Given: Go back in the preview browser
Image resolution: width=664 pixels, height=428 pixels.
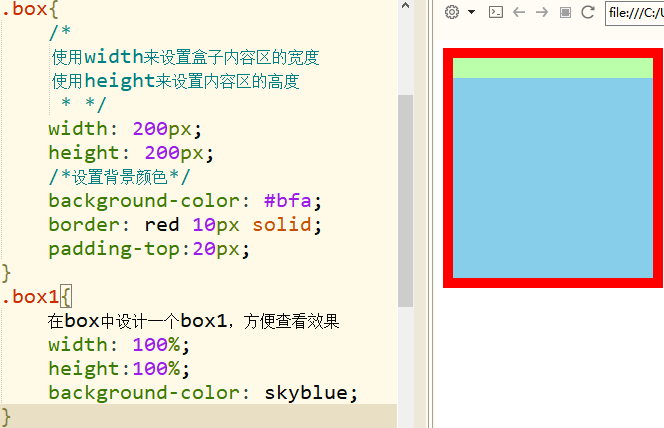Looking at the screenshot, I should (x=519, y=12).
